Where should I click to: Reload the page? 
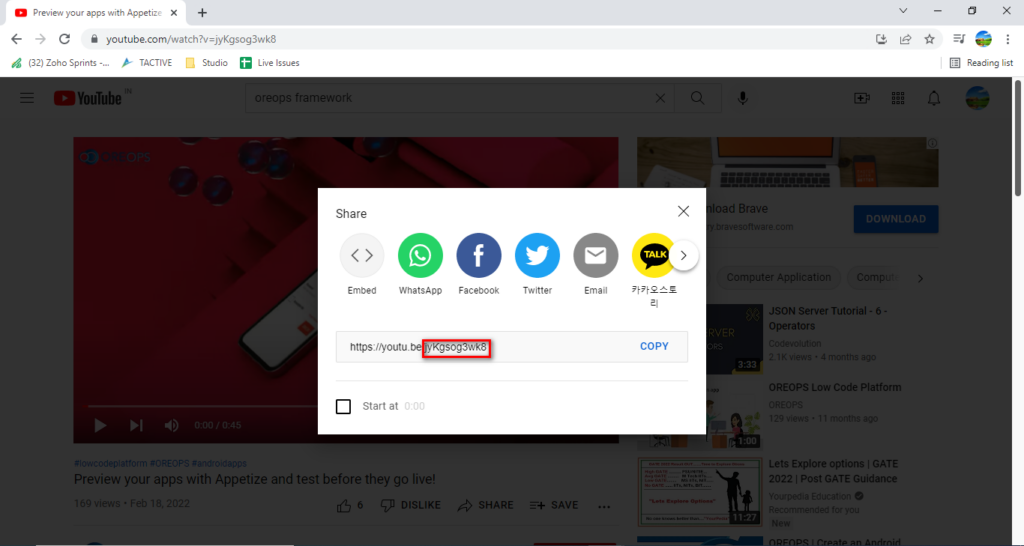pos(64,39)
